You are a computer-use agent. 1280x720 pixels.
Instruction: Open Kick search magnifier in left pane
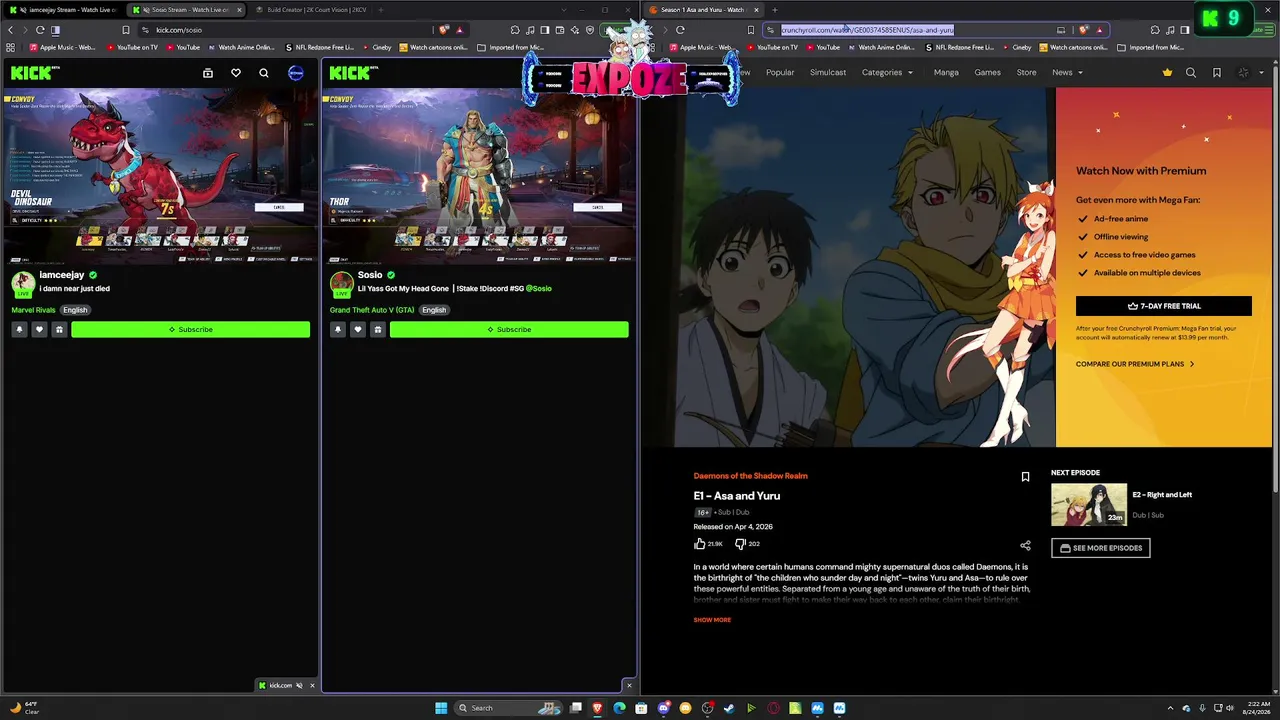pos(264,73)
